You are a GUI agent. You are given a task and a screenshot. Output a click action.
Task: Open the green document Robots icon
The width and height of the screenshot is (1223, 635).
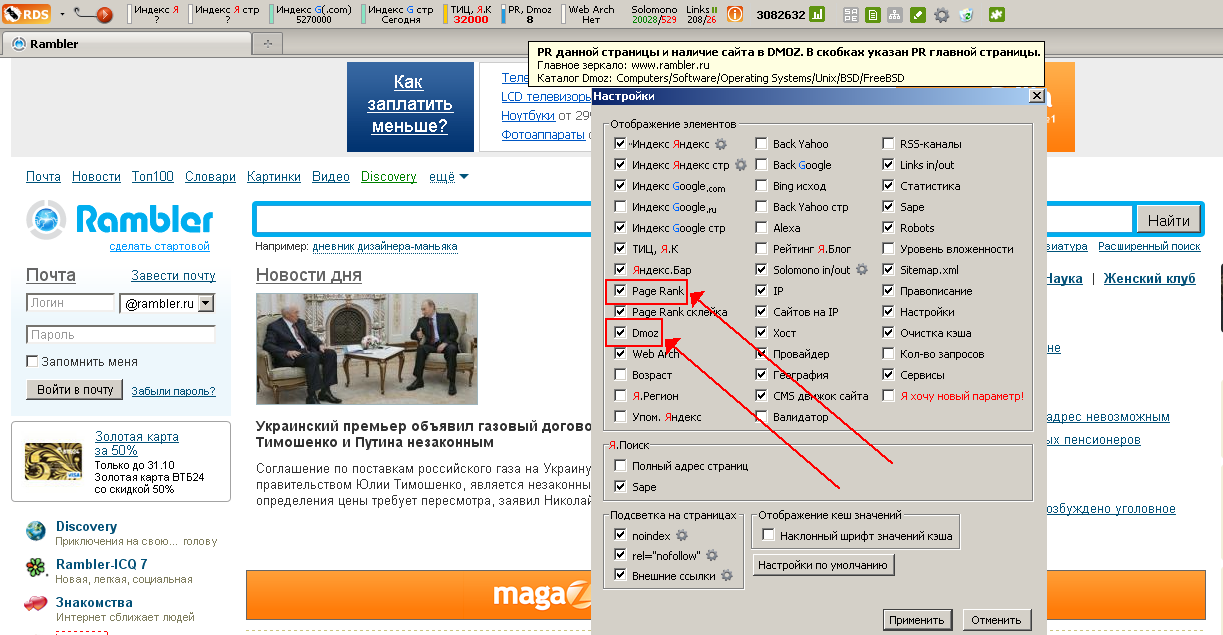point(873,15)
